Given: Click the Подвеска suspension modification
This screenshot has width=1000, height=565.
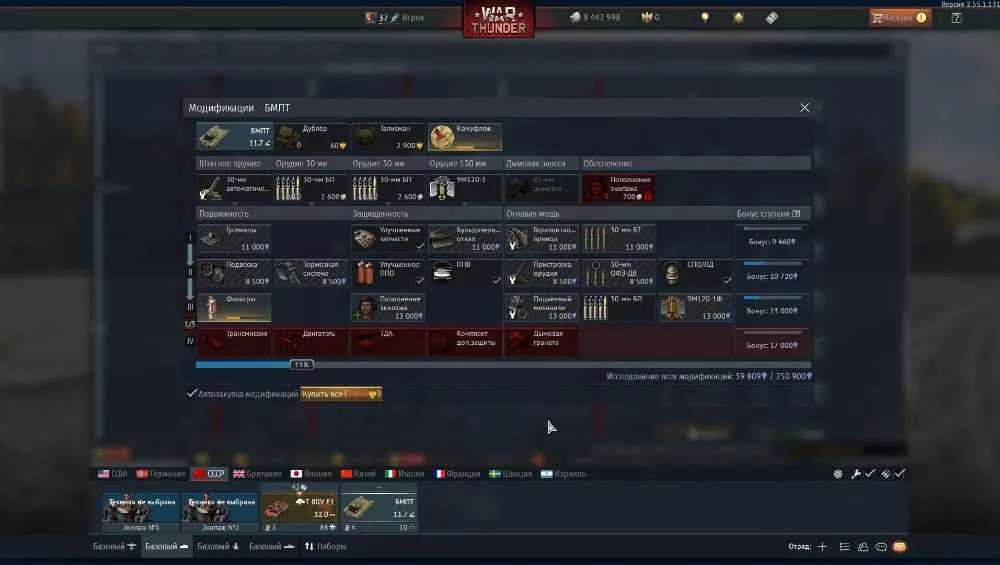Looking at the screenshot, I should coord(234,273).
